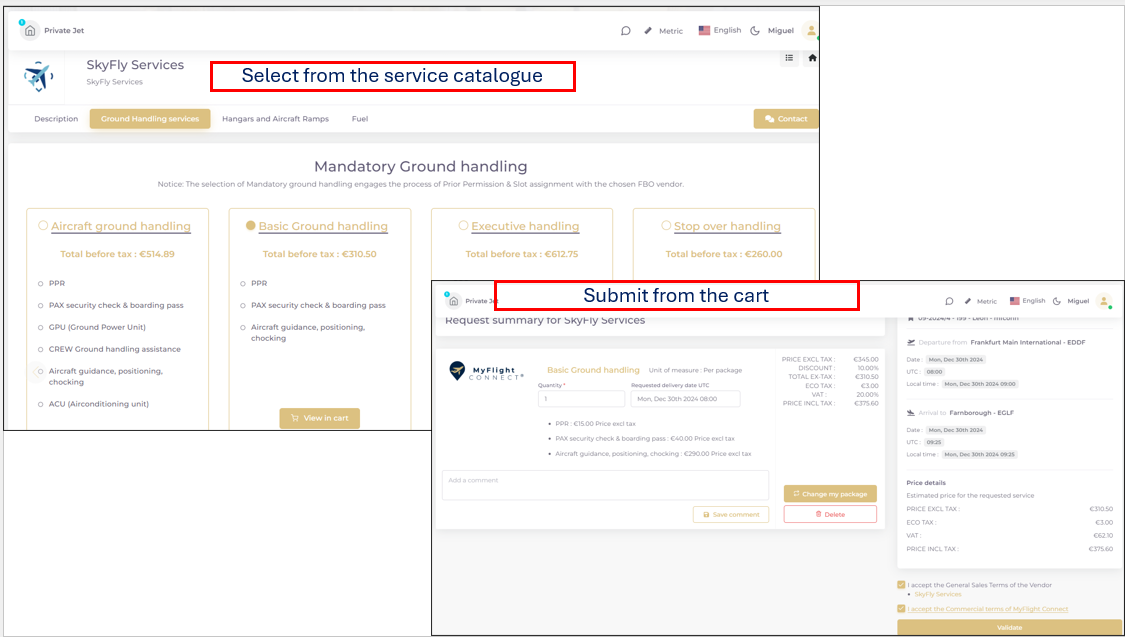Click the Save comment button
This screenshot has width=1125, height=637.
(x=731, y=514)
